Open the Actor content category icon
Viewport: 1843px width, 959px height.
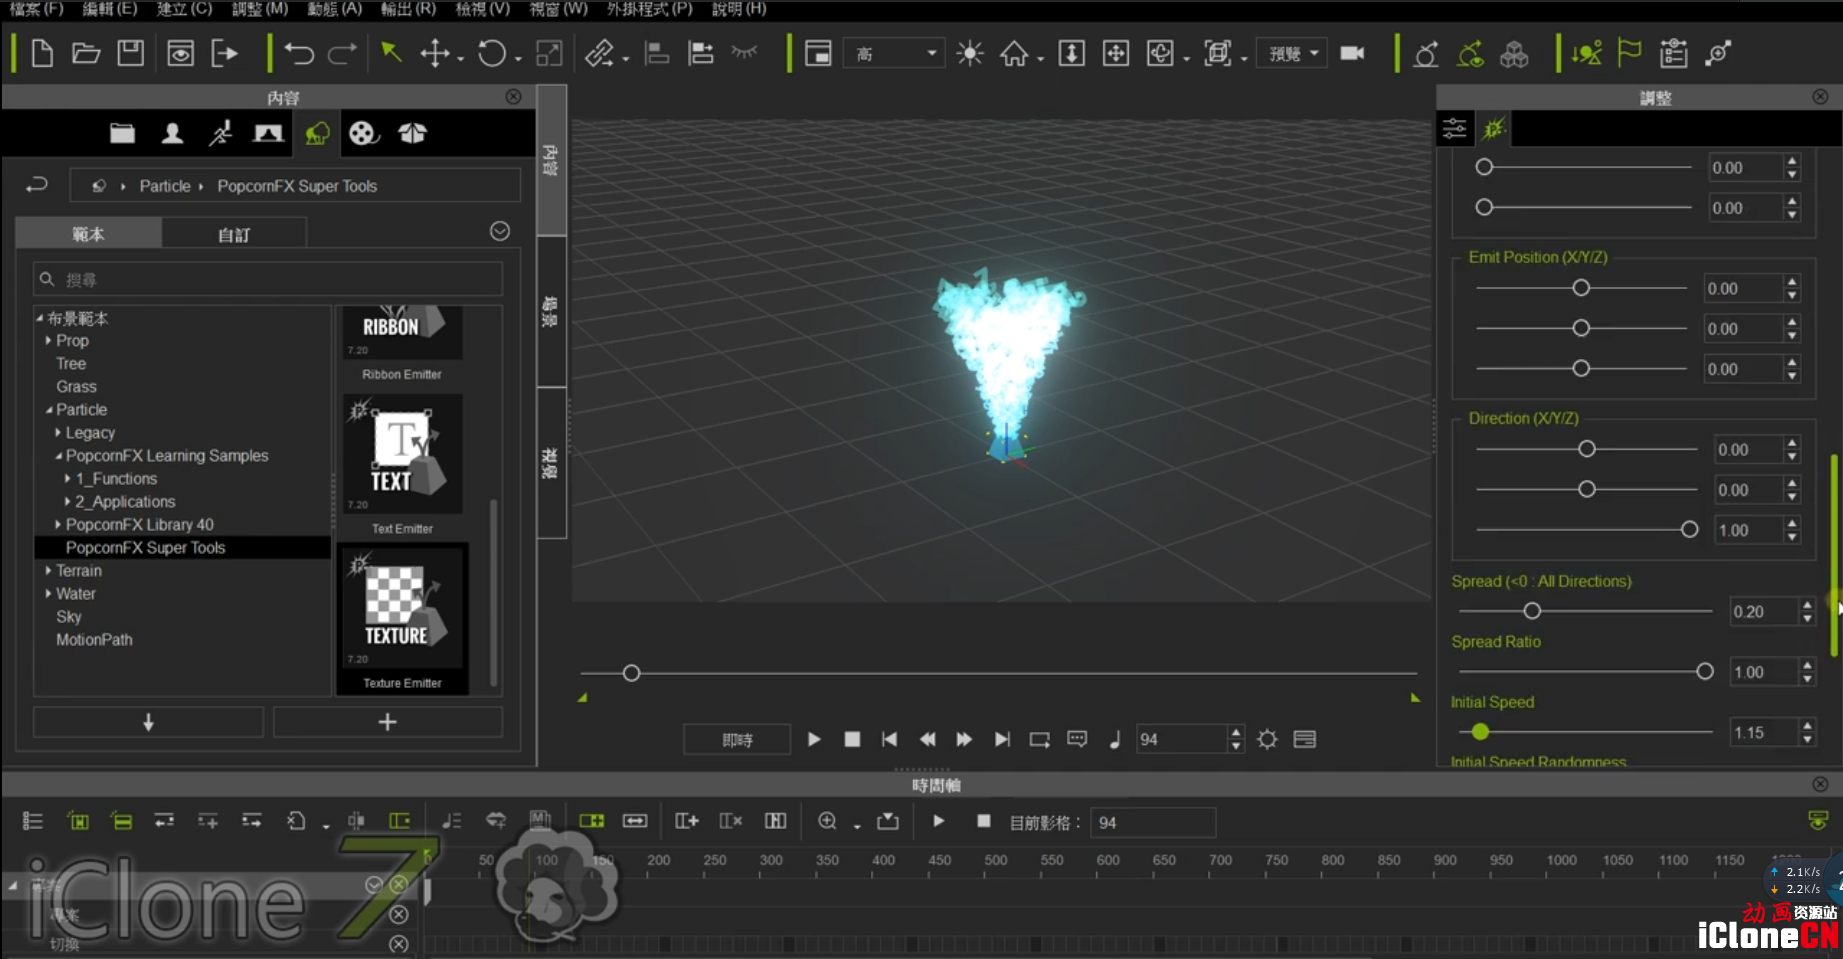pyautogui.click(x=172, y=133)
